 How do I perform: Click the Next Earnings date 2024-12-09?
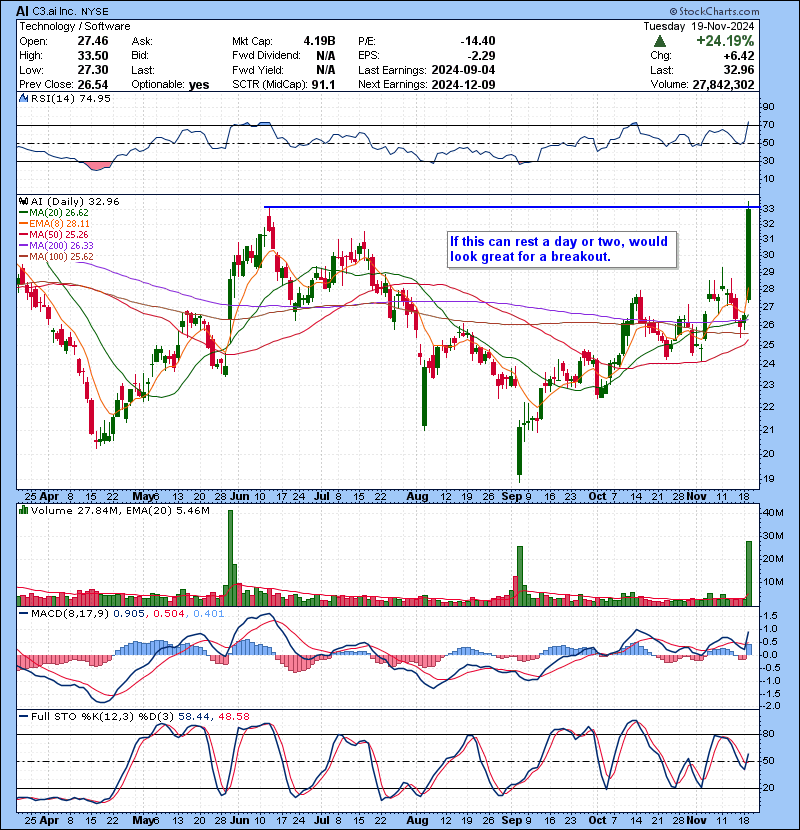pos(463,84)
